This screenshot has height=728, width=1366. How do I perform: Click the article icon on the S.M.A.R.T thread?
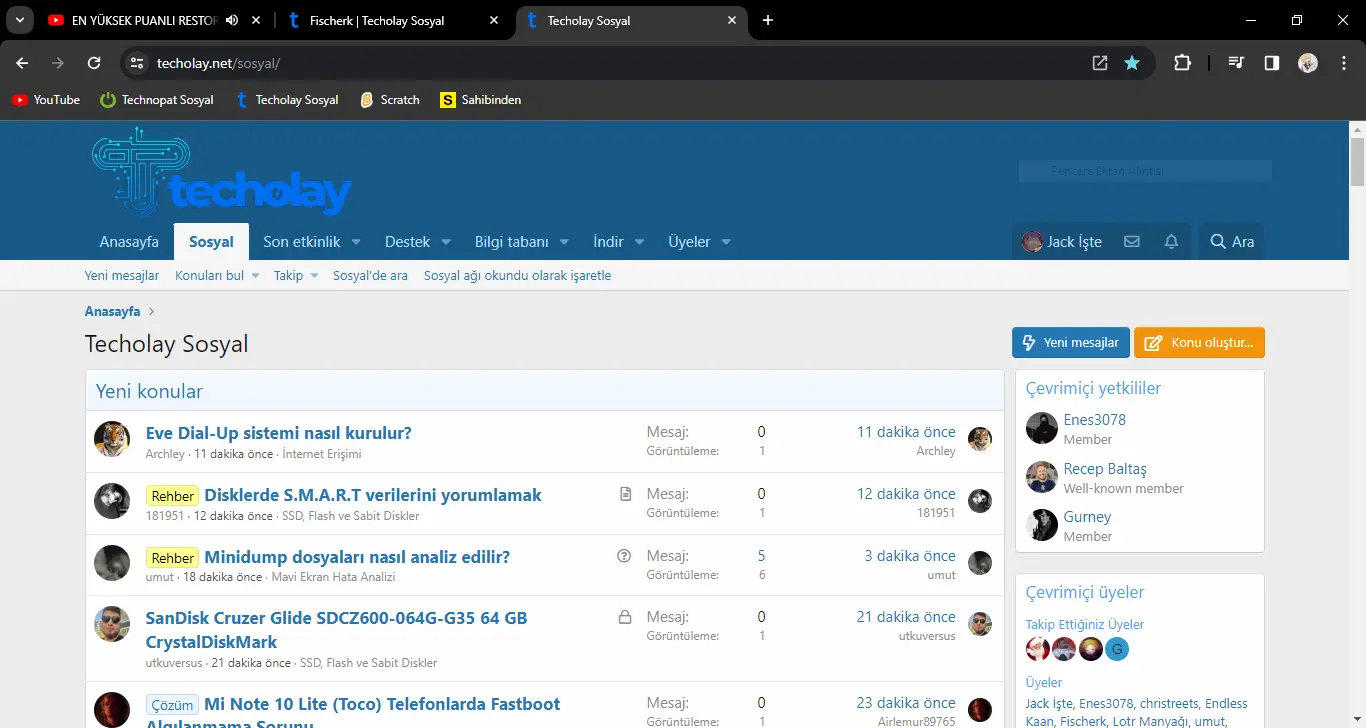tap(625, 494)
